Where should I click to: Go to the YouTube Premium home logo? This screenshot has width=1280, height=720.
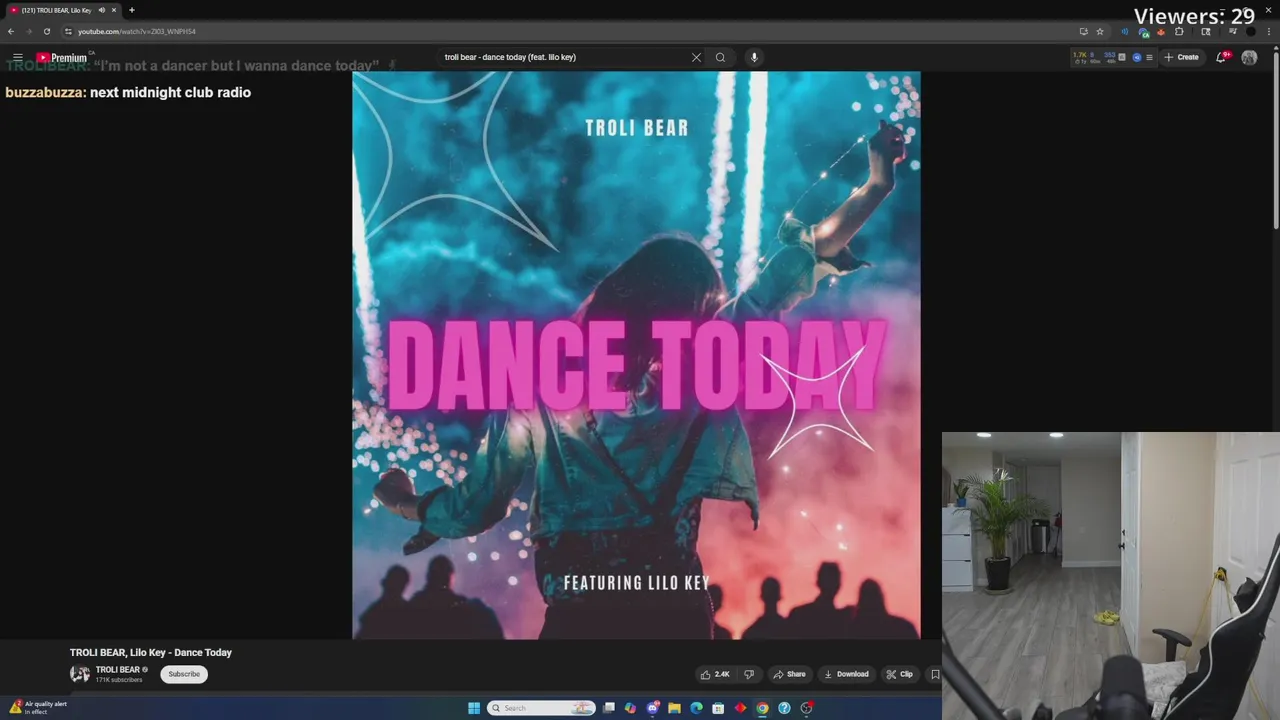[x=62, y=58]
